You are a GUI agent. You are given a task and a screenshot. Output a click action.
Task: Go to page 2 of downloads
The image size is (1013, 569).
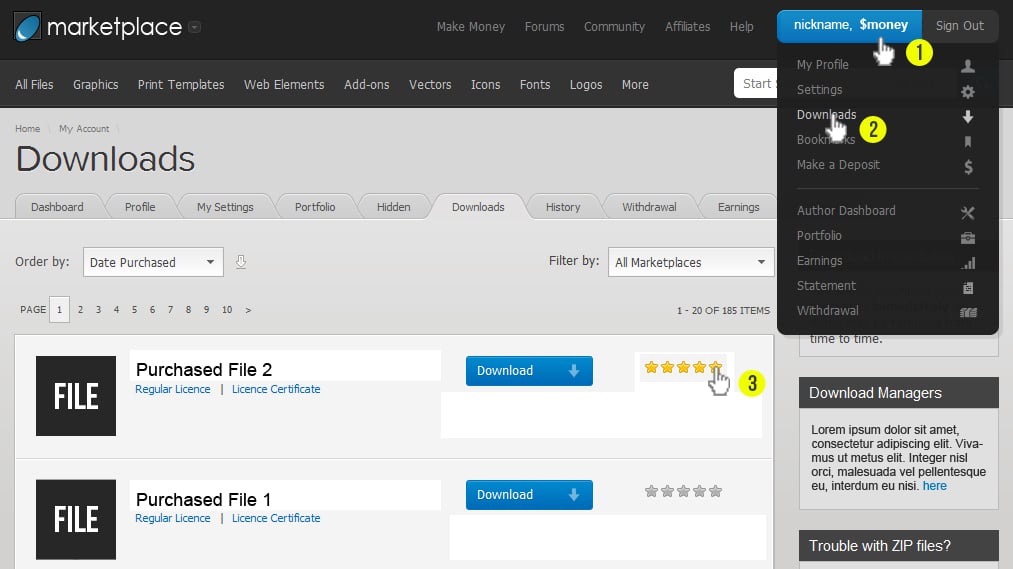tap(80, 310)
